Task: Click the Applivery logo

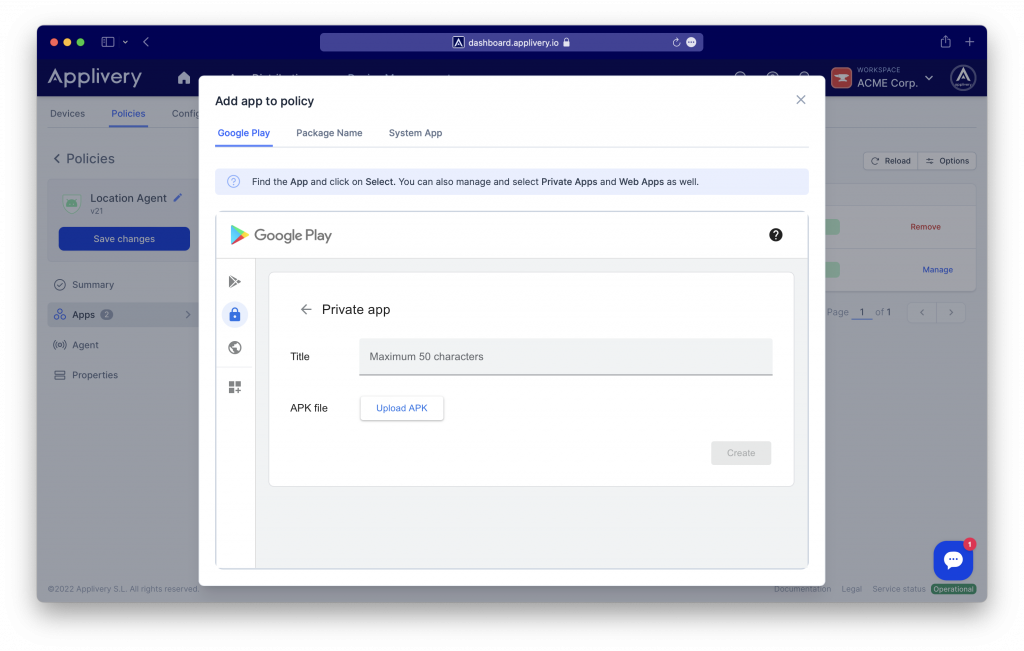Action: 95,78
